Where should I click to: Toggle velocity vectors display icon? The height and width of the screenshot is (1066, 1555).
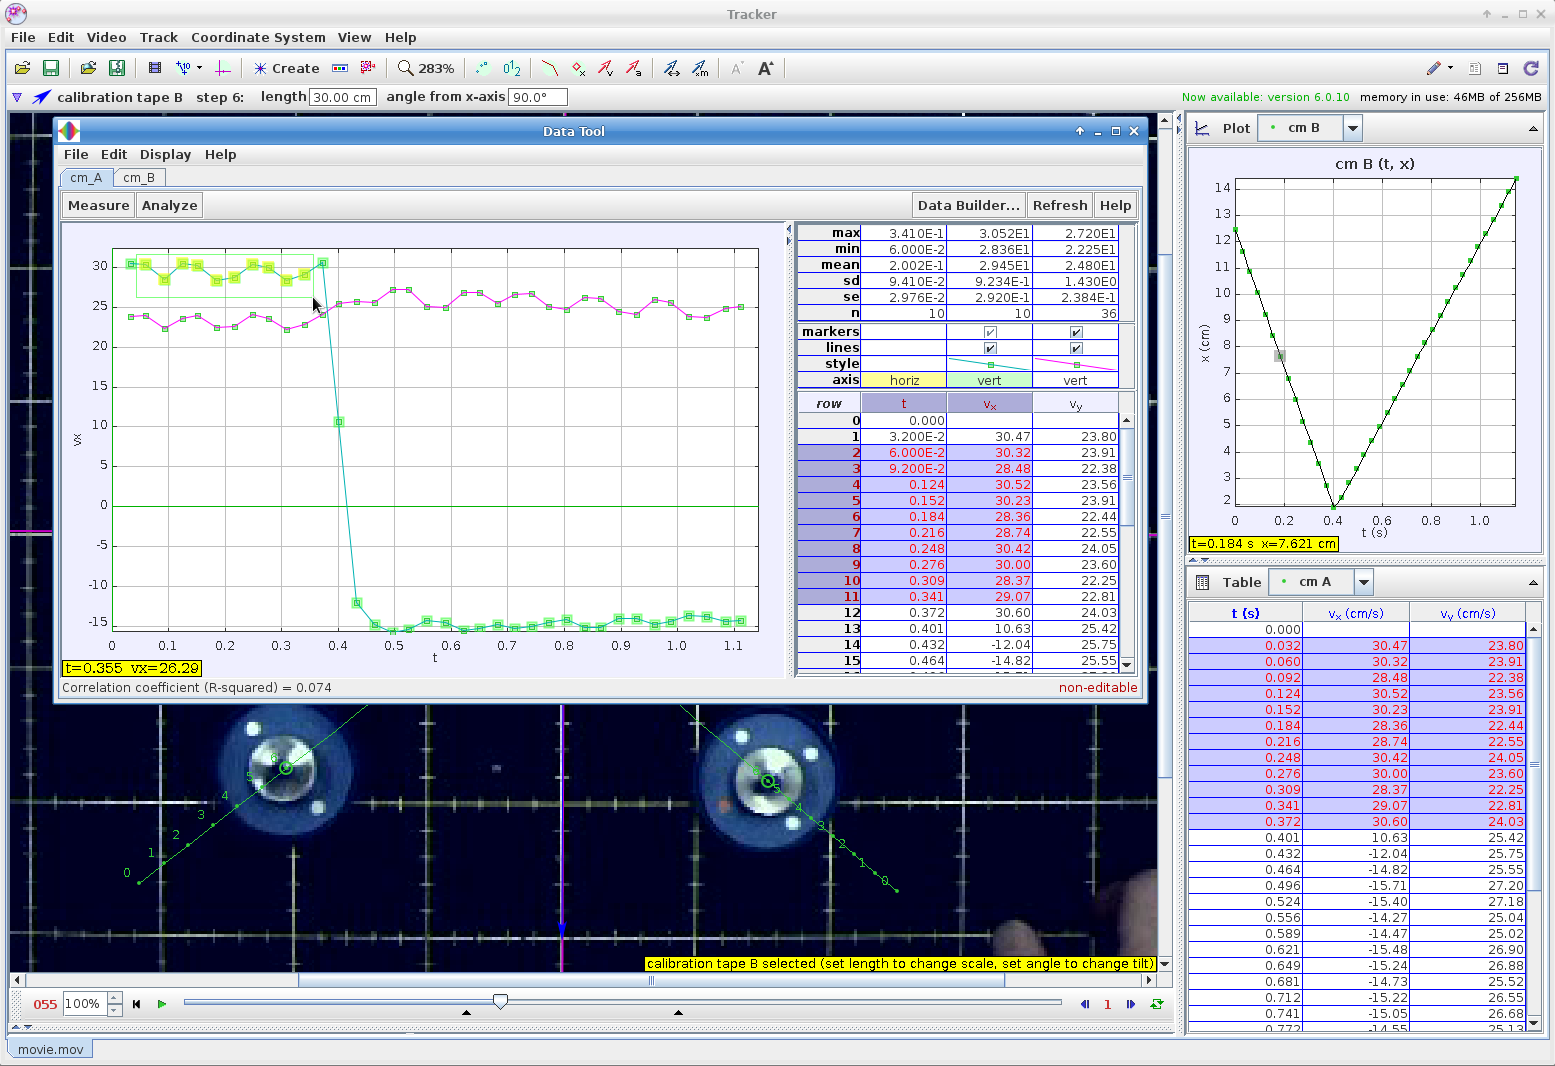tap(605, 68)
